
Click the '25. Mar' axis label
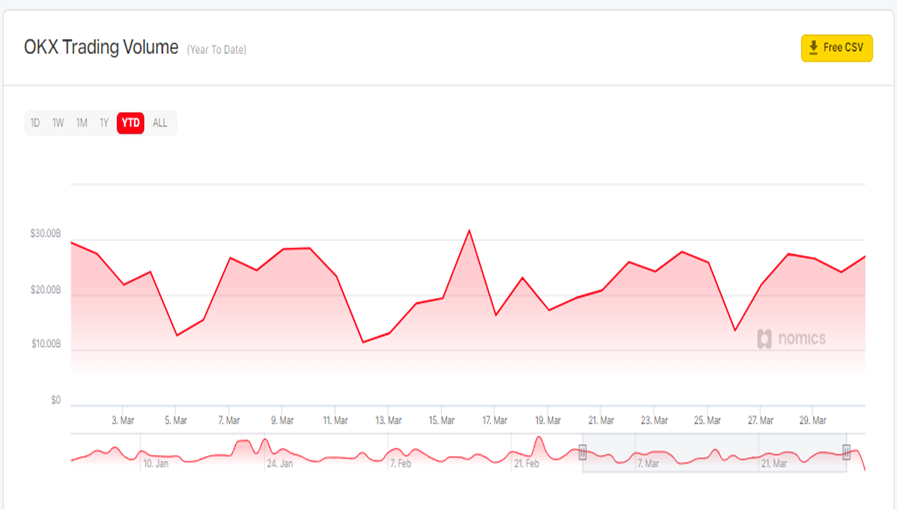click(707, 420)
